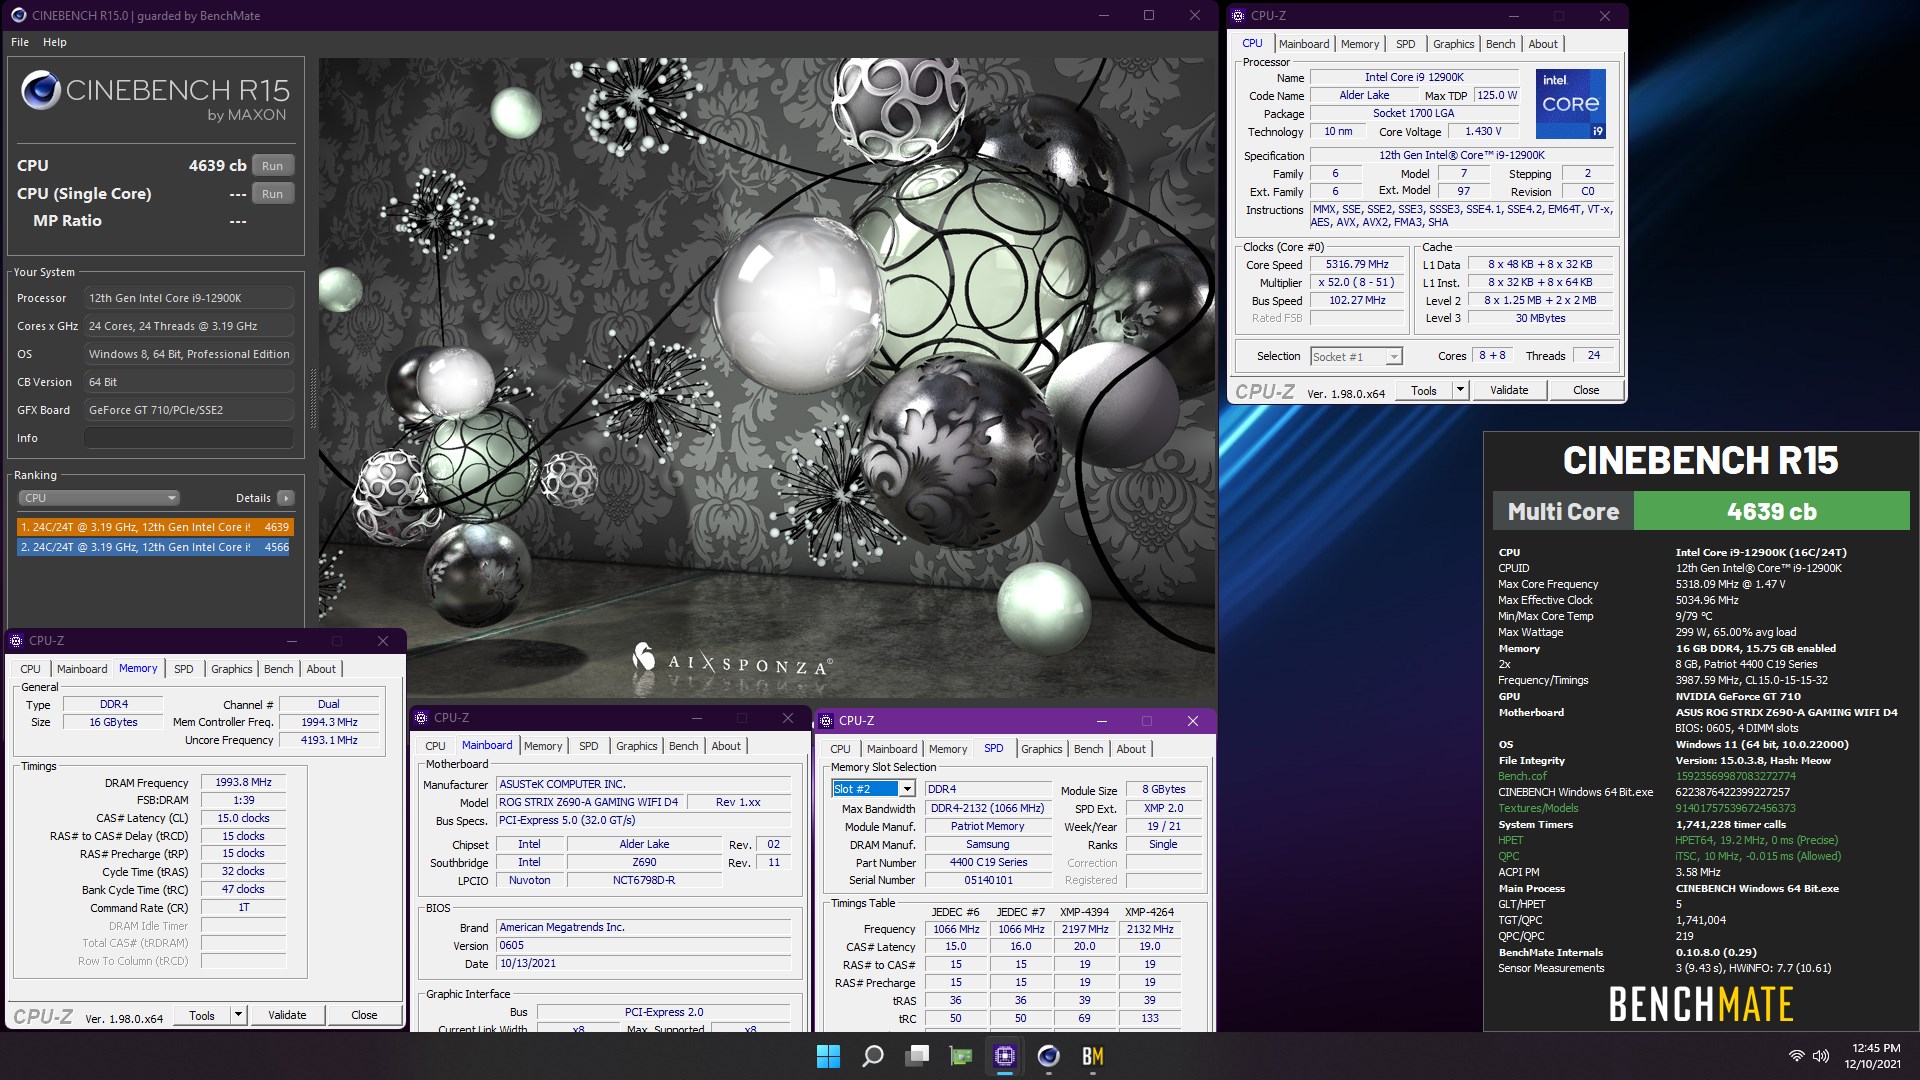This screenshot has height=1080, width=1920.
Task: Minimize the SPD CPU-Z window
Action: [1101, 721]
